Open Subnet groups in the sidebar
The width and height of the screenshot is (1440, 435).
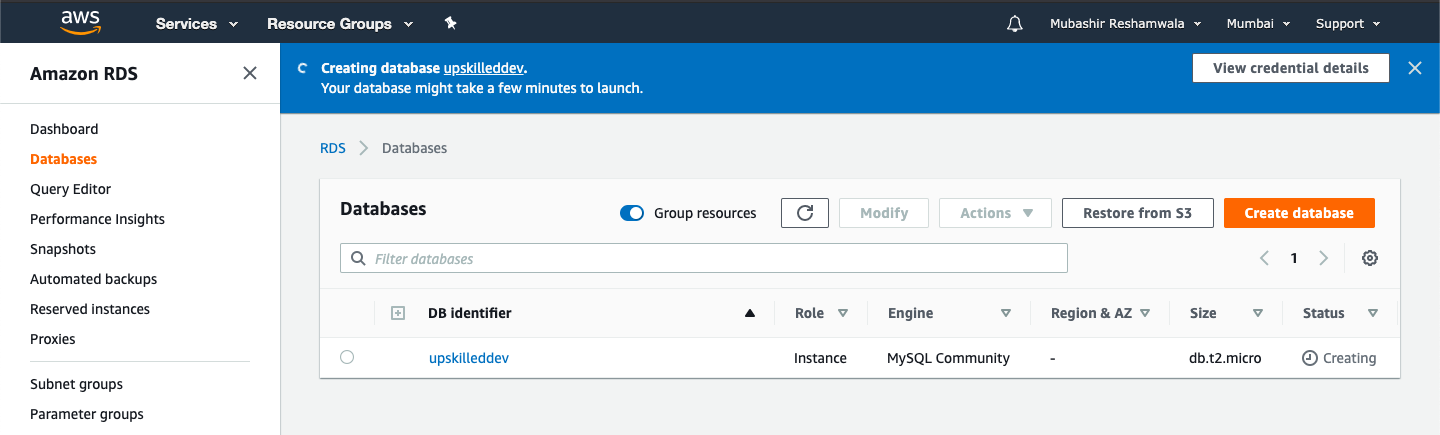pos(76,384)
